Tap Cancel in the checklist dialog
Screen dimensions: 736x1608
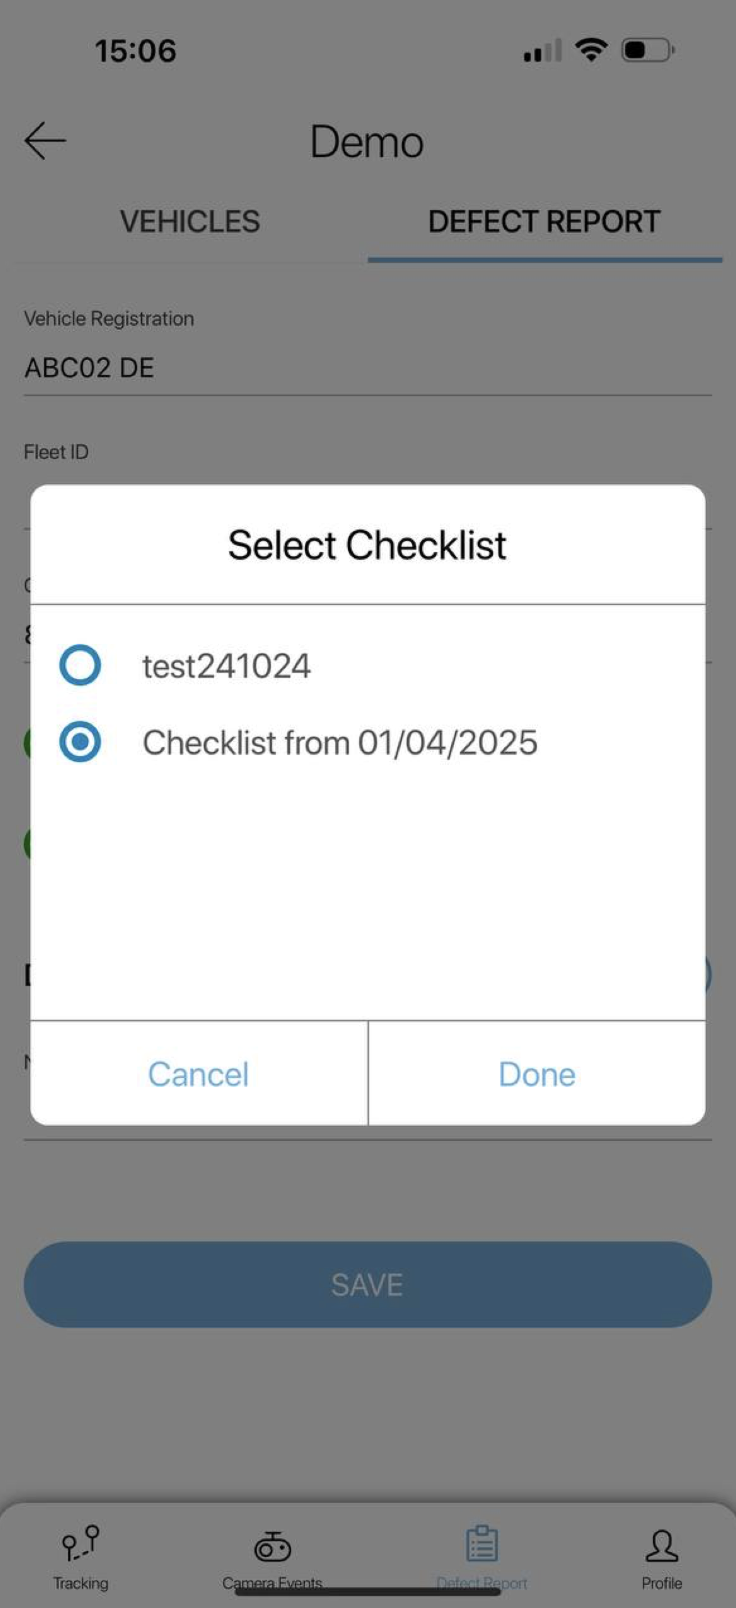[x=197, y=1073]
